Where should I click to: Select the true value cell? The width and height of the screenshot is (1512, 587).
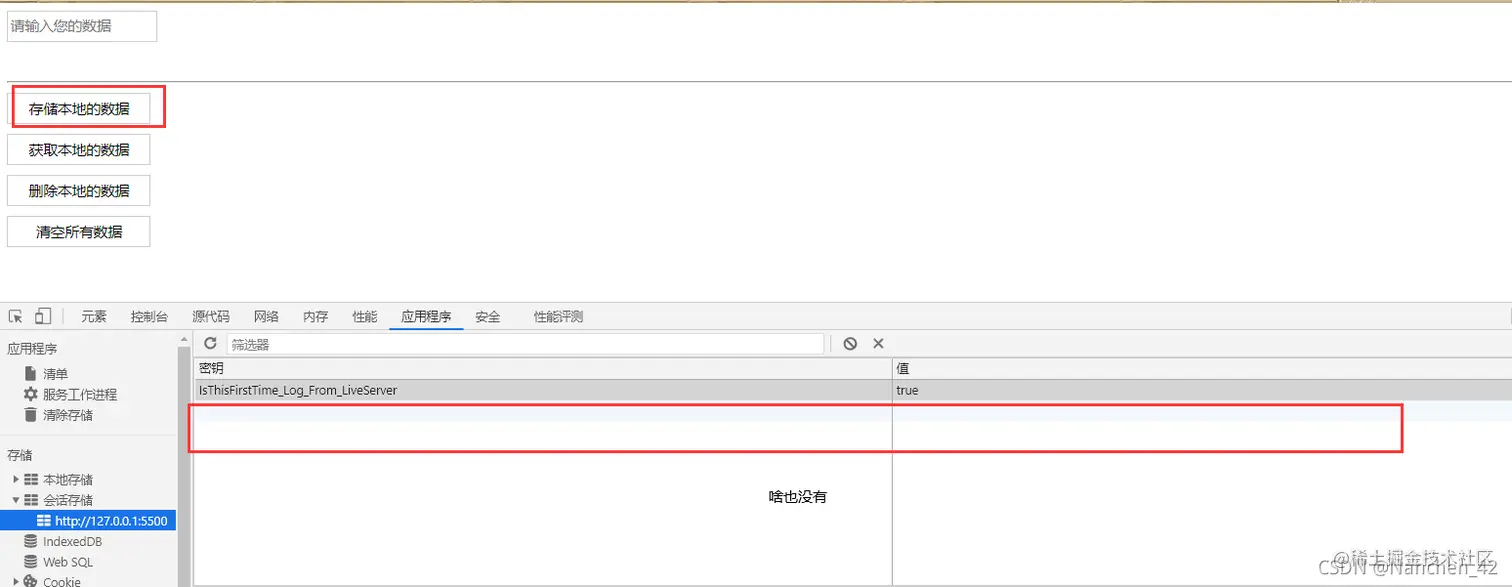point(1202,390)
